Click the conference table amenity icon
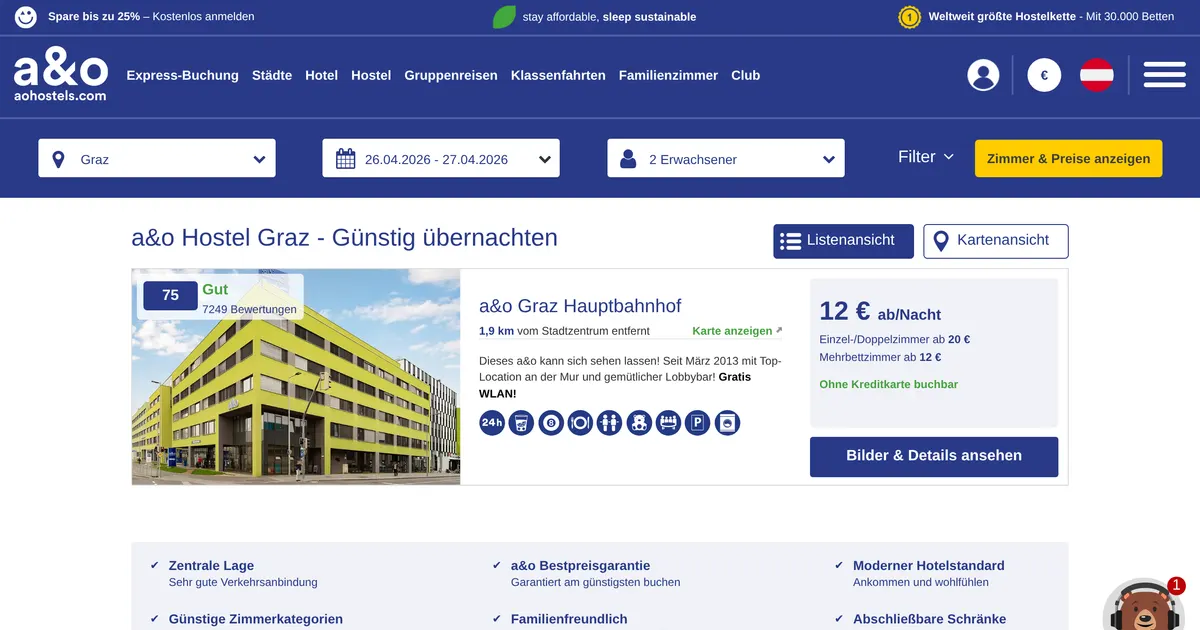The image size is (1200, 630). click(x=668, y=423)
